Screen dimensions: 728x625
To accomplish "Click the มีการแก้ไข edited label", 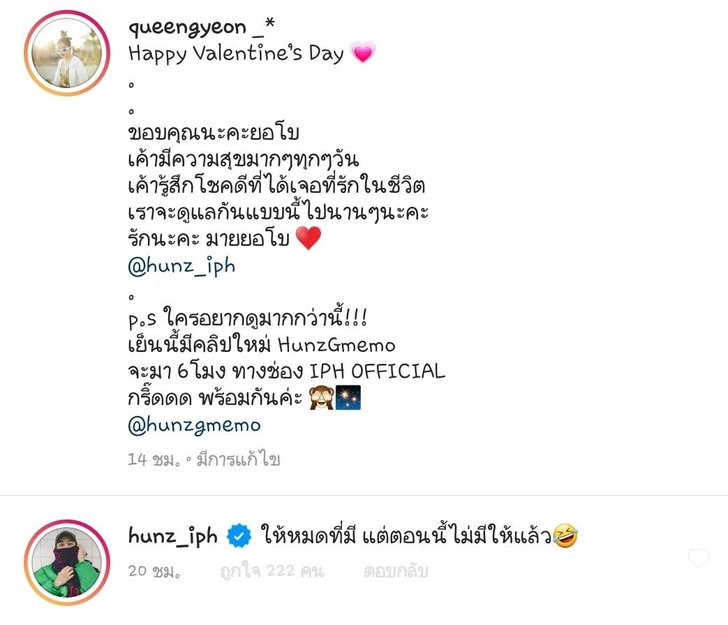I will click(x=239, y=460).
